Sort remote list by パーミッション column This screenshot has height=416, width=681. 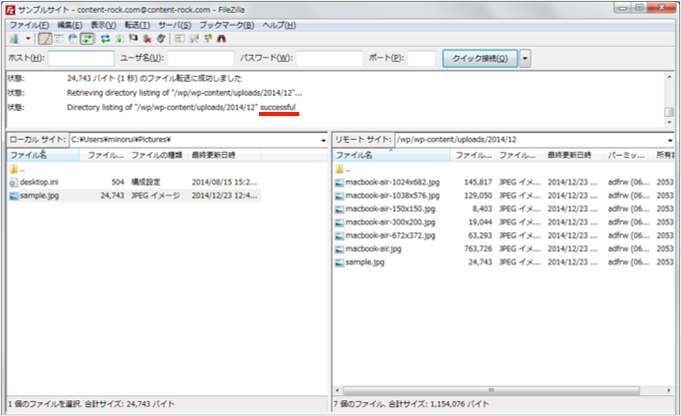pyautogui.click(x=628, y=155)
